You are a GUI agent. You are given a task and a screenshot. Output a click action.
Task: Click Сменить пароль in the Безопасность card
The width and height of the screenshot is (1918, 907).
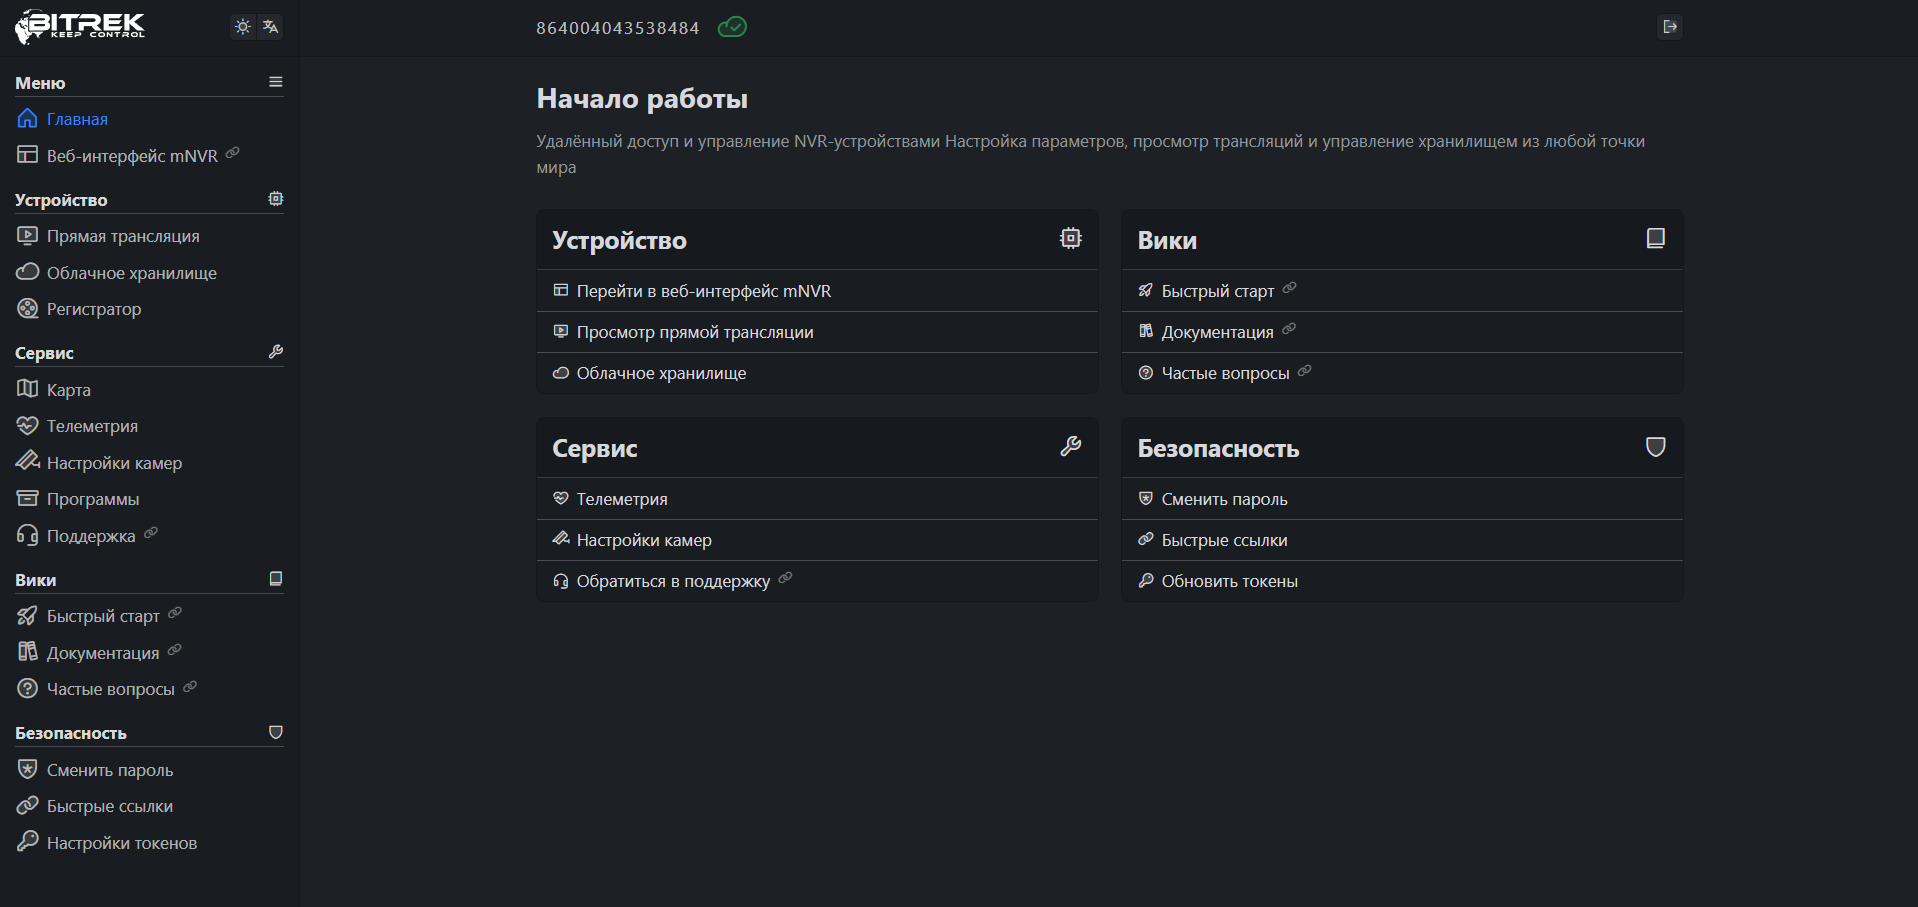1224,499
